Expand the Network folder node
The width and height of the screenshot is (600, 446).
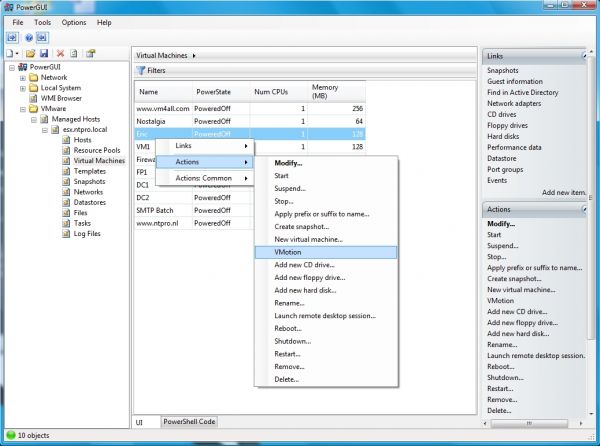tap(23, 78)
